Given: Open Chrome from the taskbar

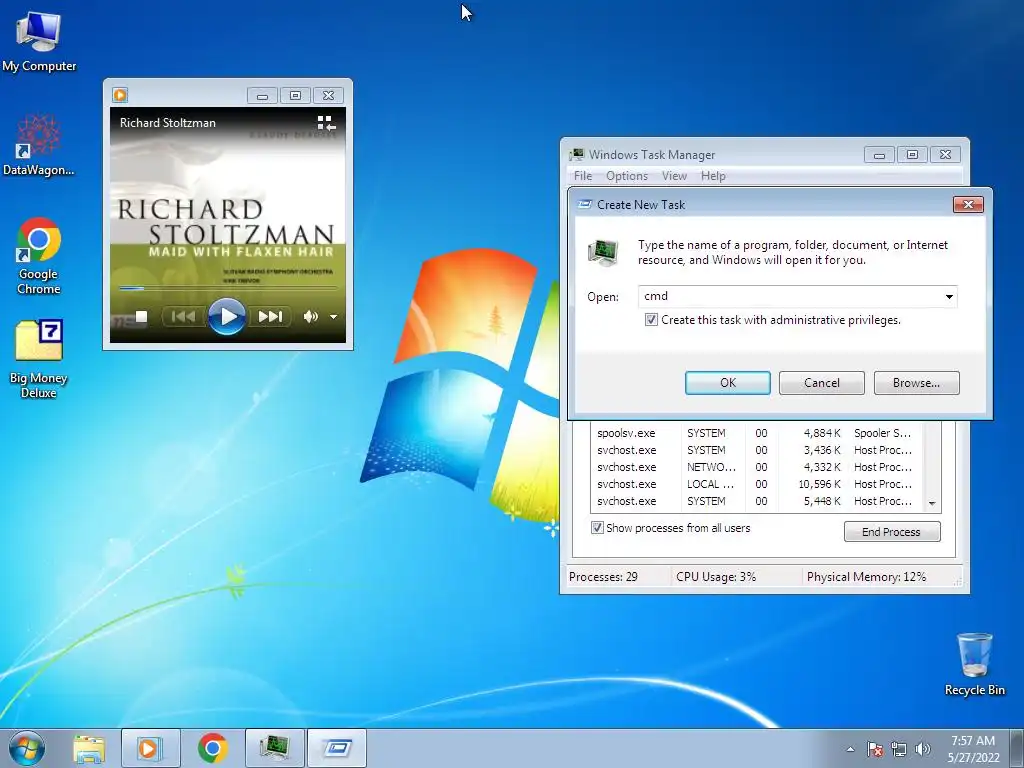Looking at the screenshot, I should [x=212, y=748].
